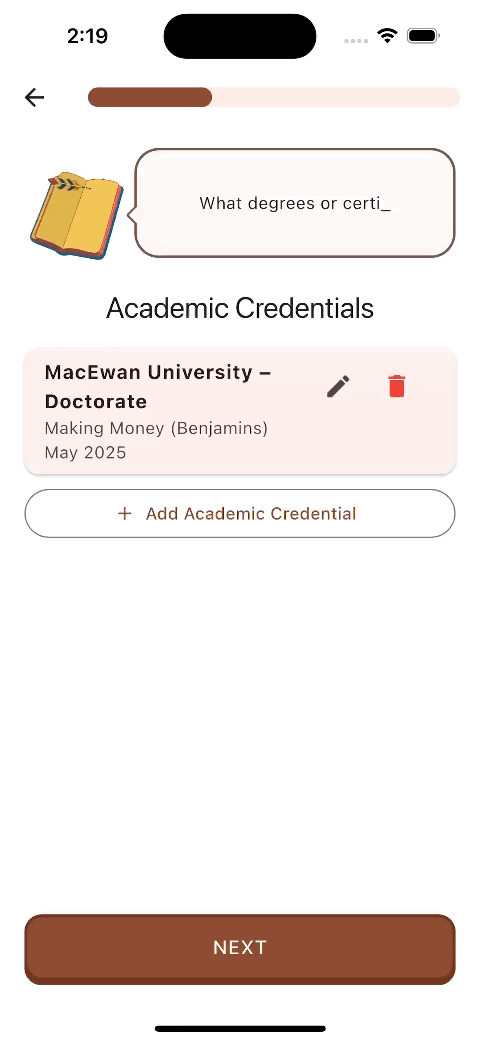
Task: Tap the speech bubble asking about degrees
Action: click(x=295, y=203)
